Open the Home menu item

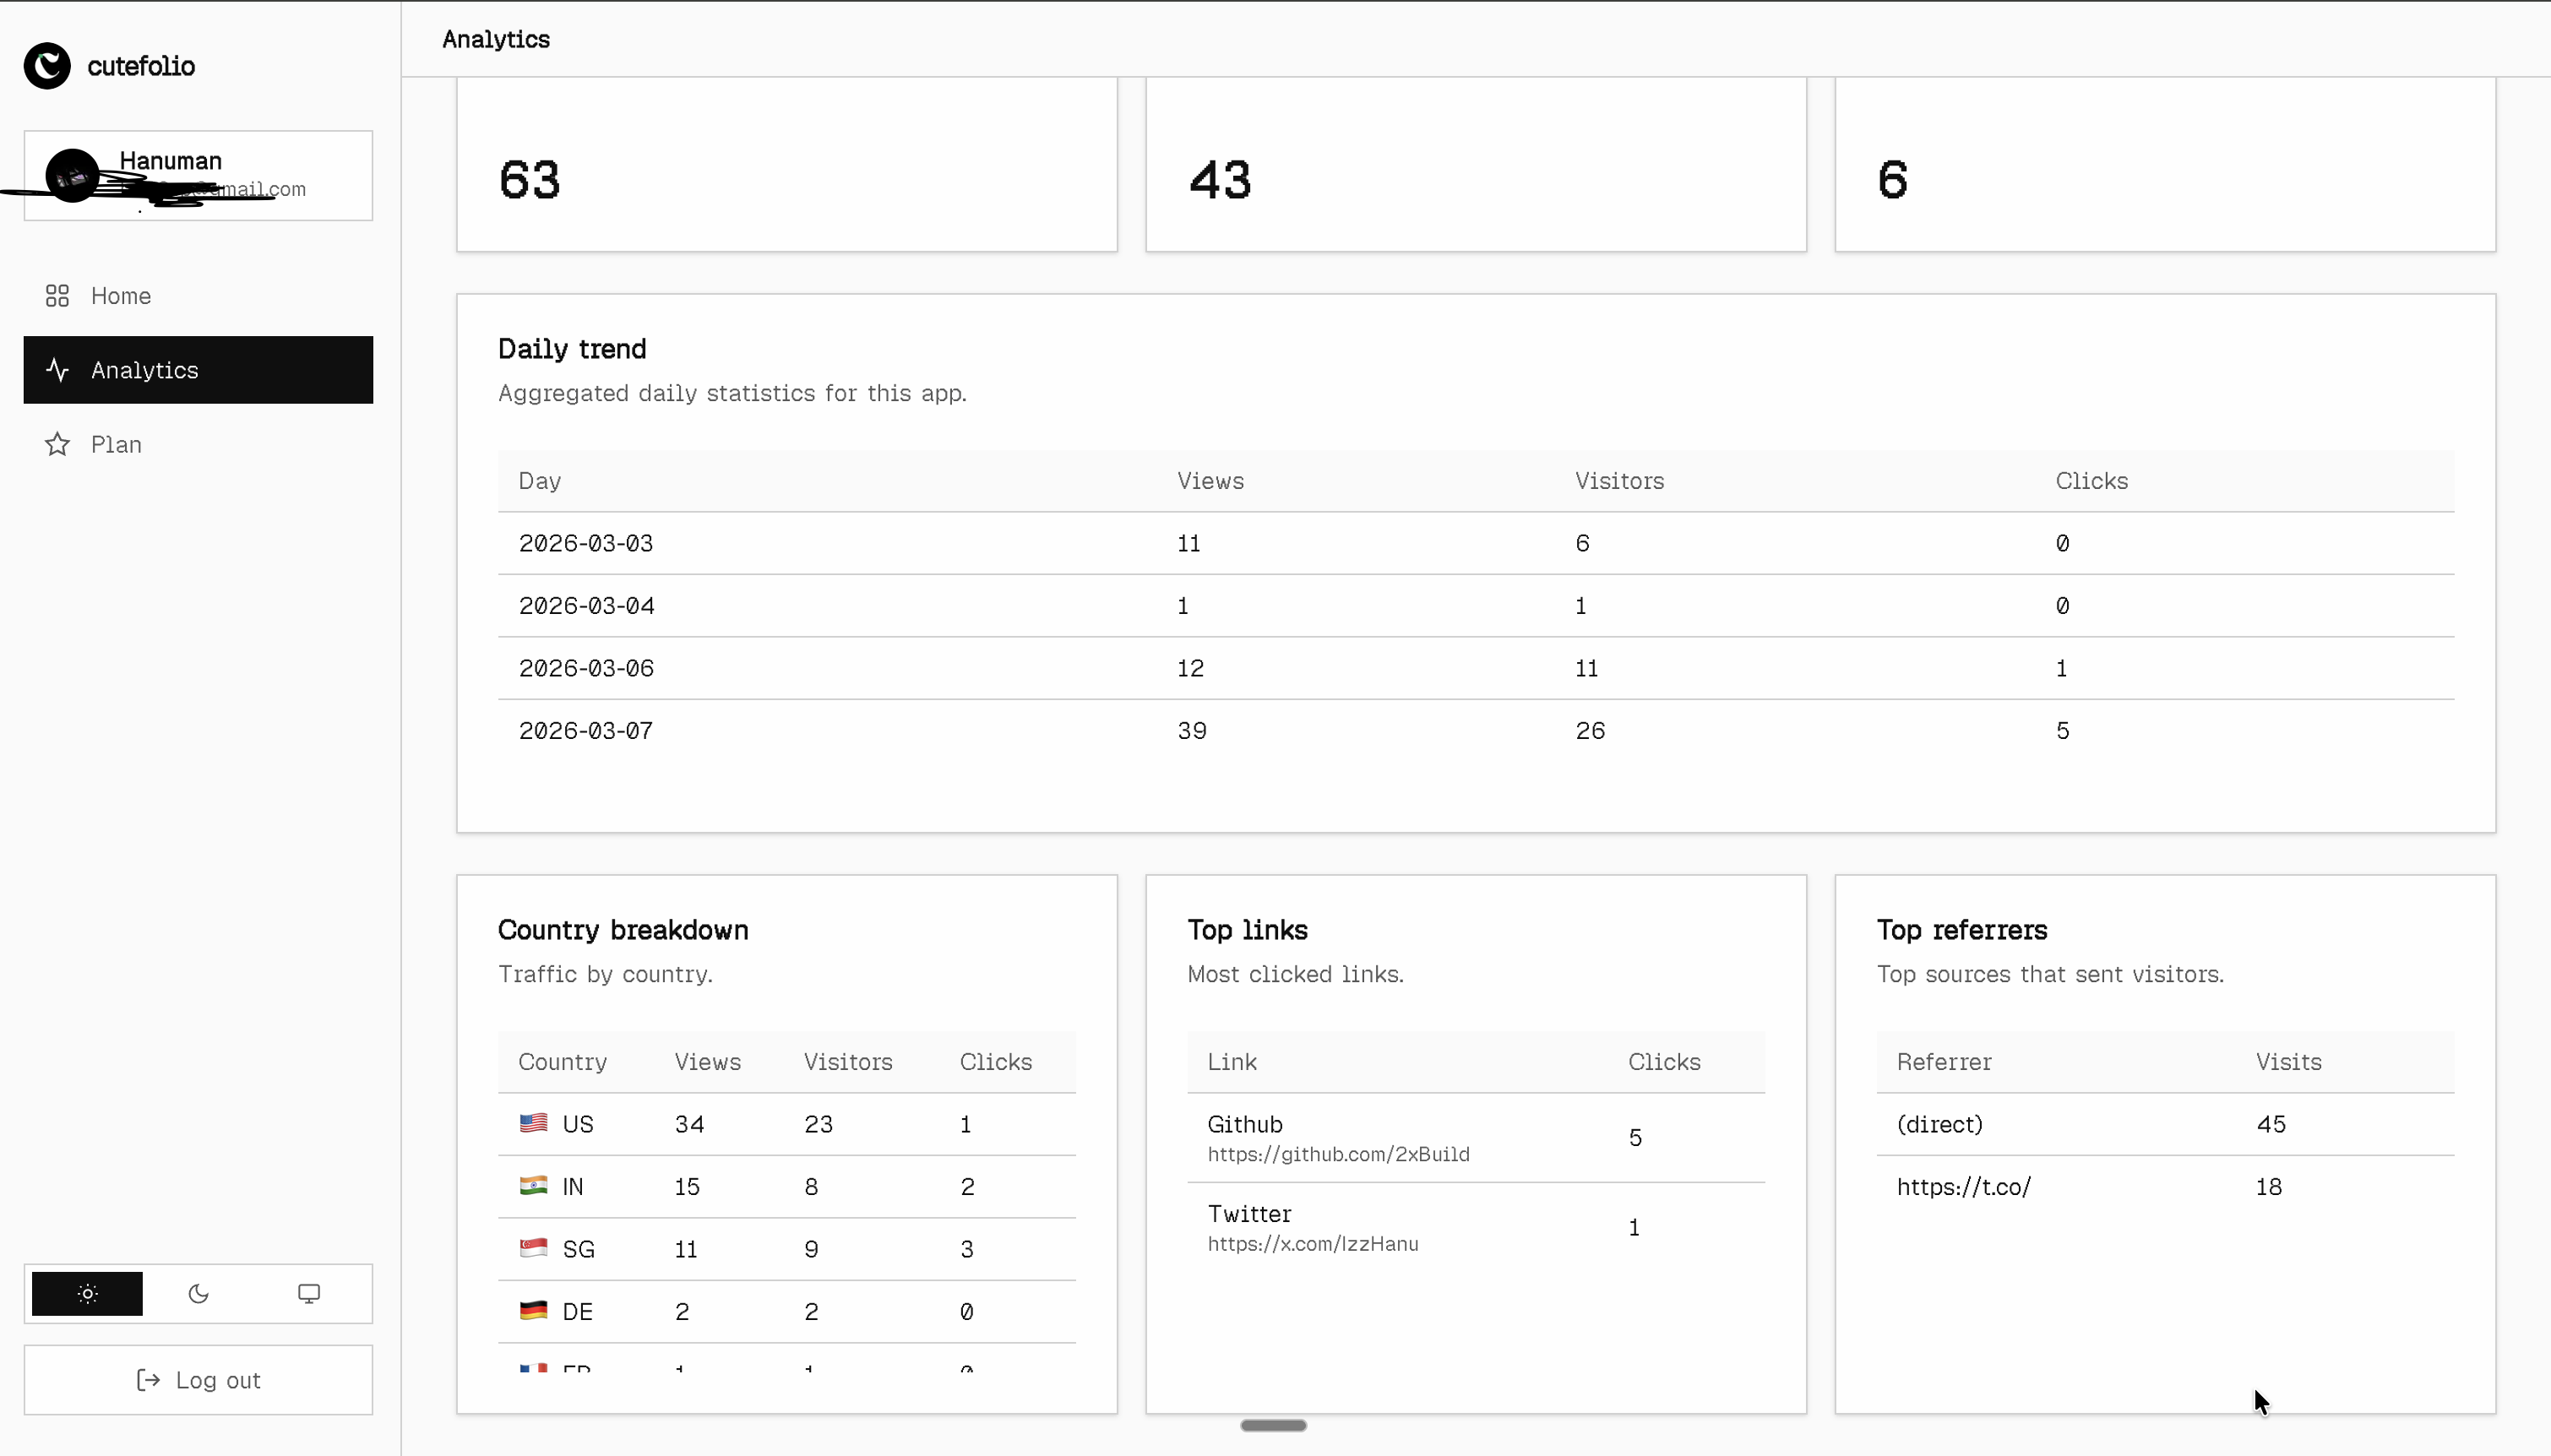pos(121,296)
